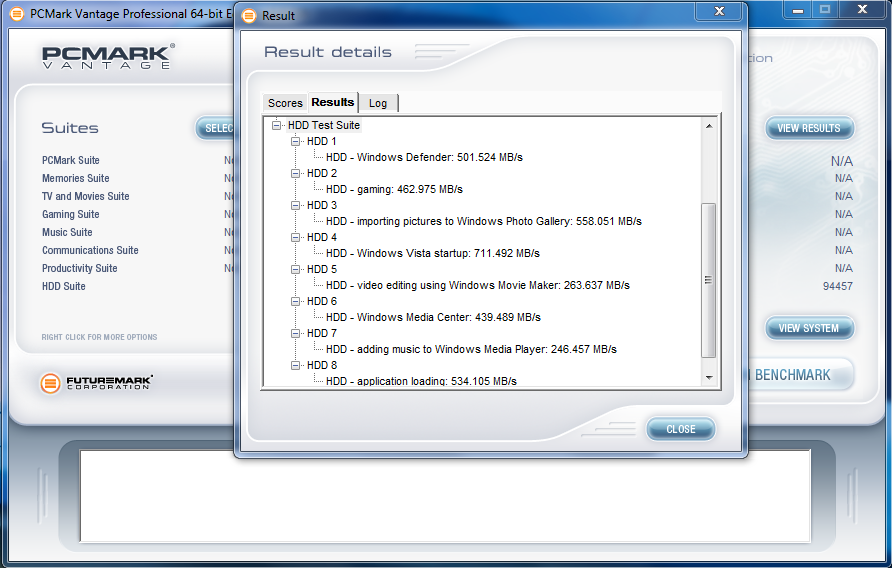Viewport: 892px width, 568px height.
Task: Click the scroll up arrow in results tree
Action: point(709,126)
